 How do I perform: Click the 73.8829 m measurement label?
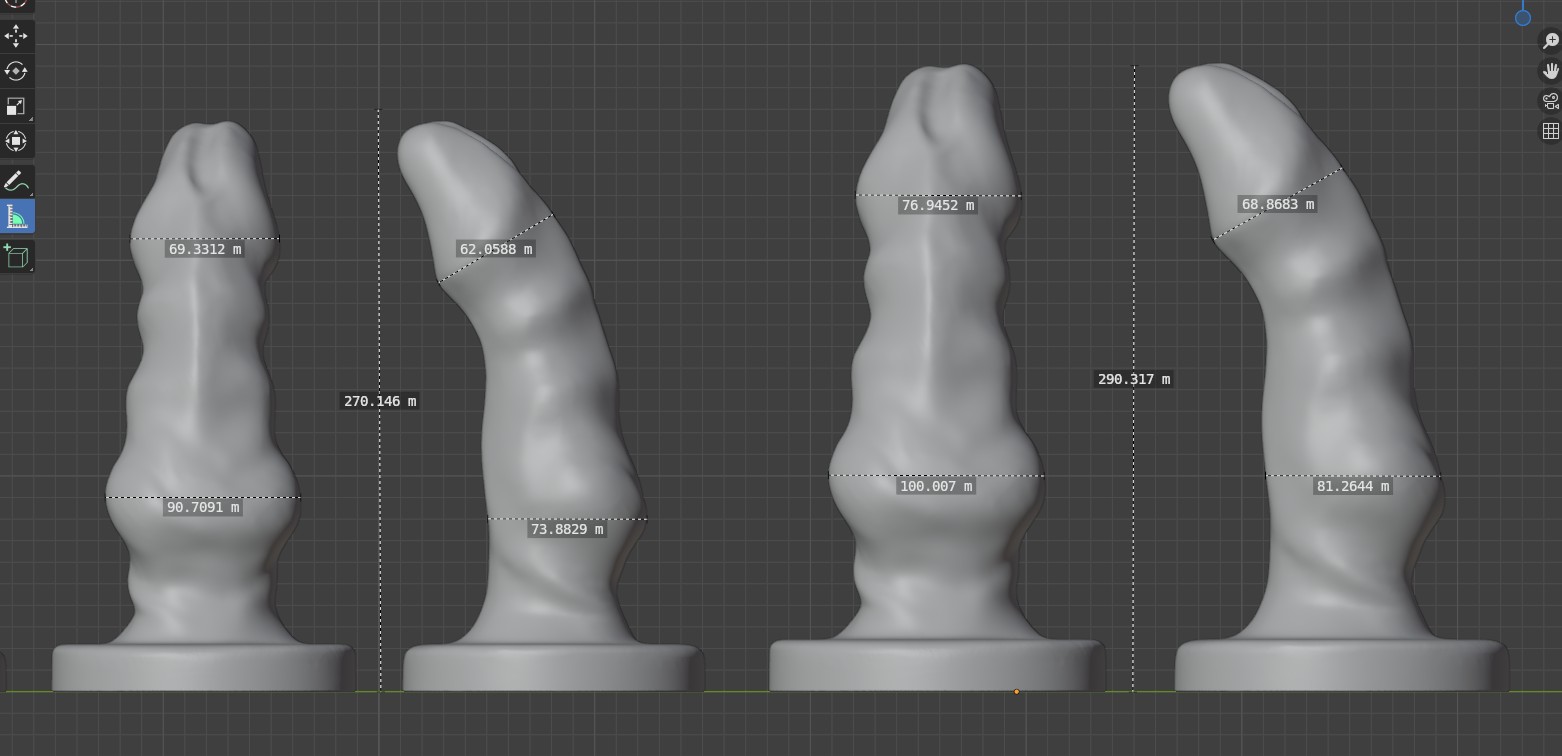click(x=567, y=529)
